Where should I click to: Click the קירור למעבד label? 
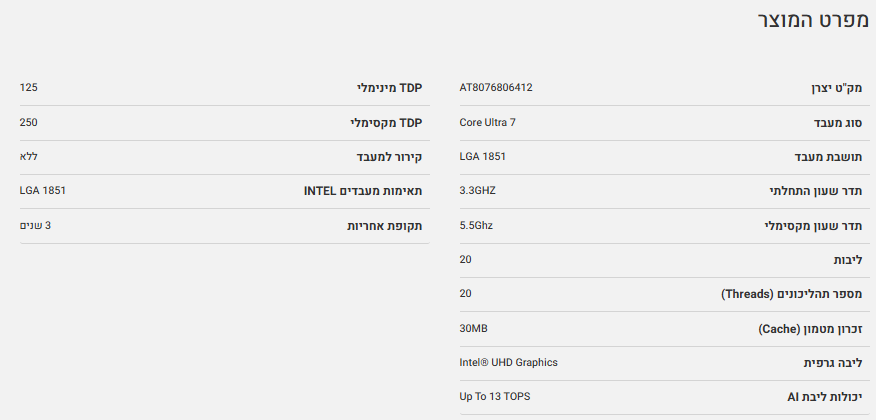pos(389,157)
